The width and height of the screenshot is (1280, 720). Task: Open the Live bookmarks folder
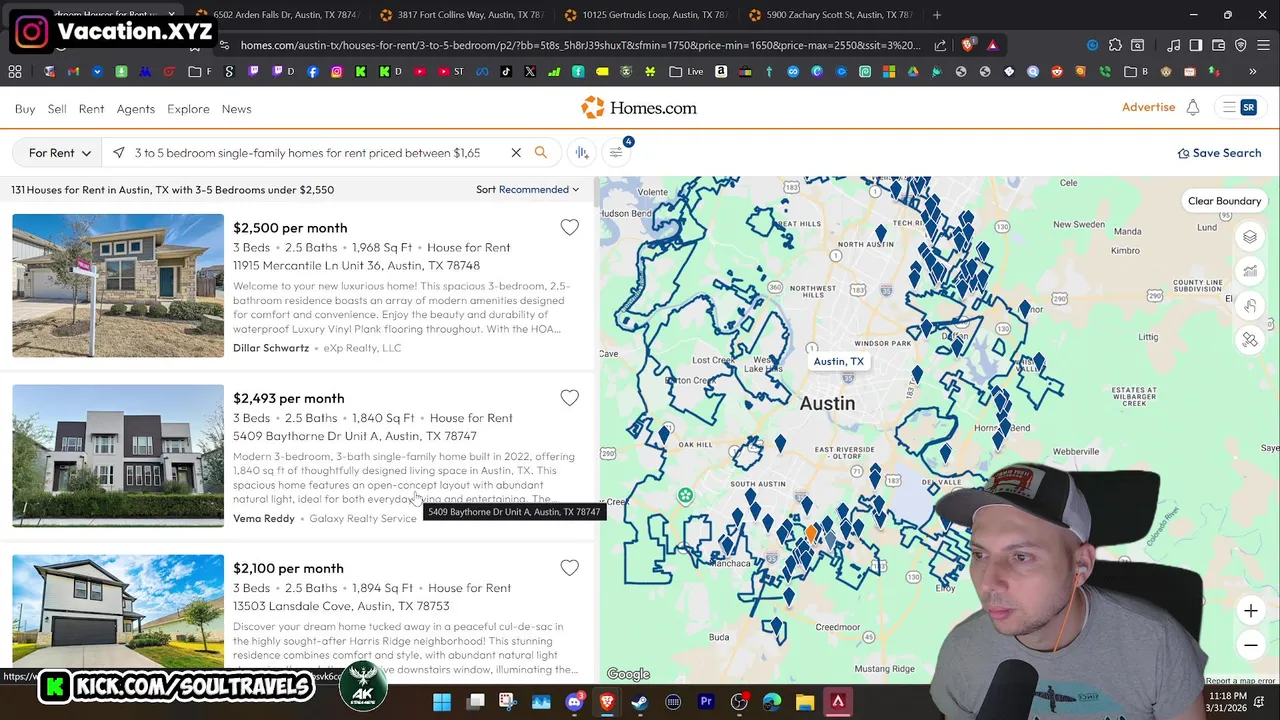click(686, 72)
